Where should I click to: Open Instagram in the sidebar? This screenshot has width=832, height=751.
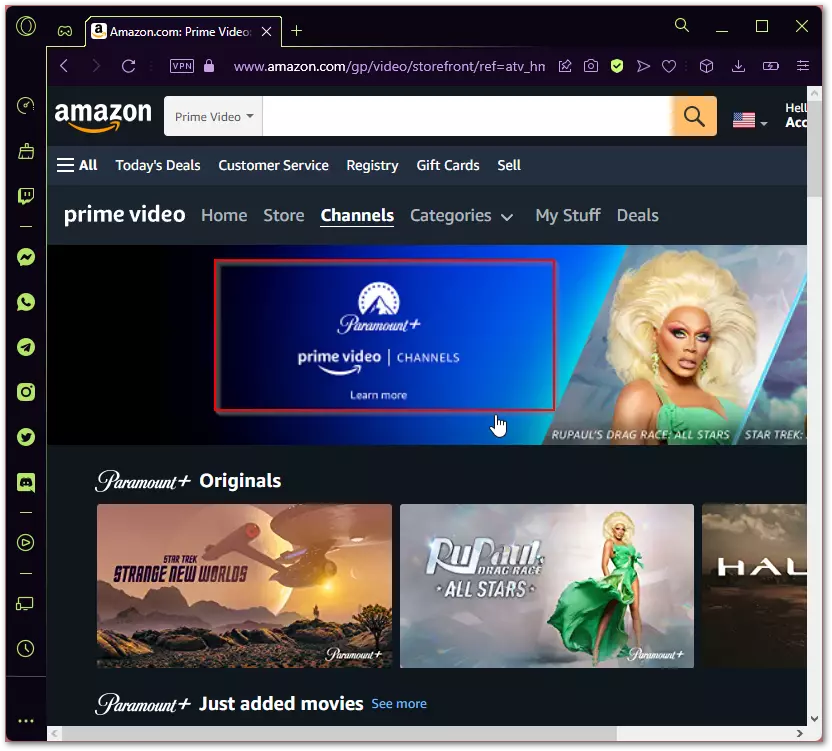[26, 392]
